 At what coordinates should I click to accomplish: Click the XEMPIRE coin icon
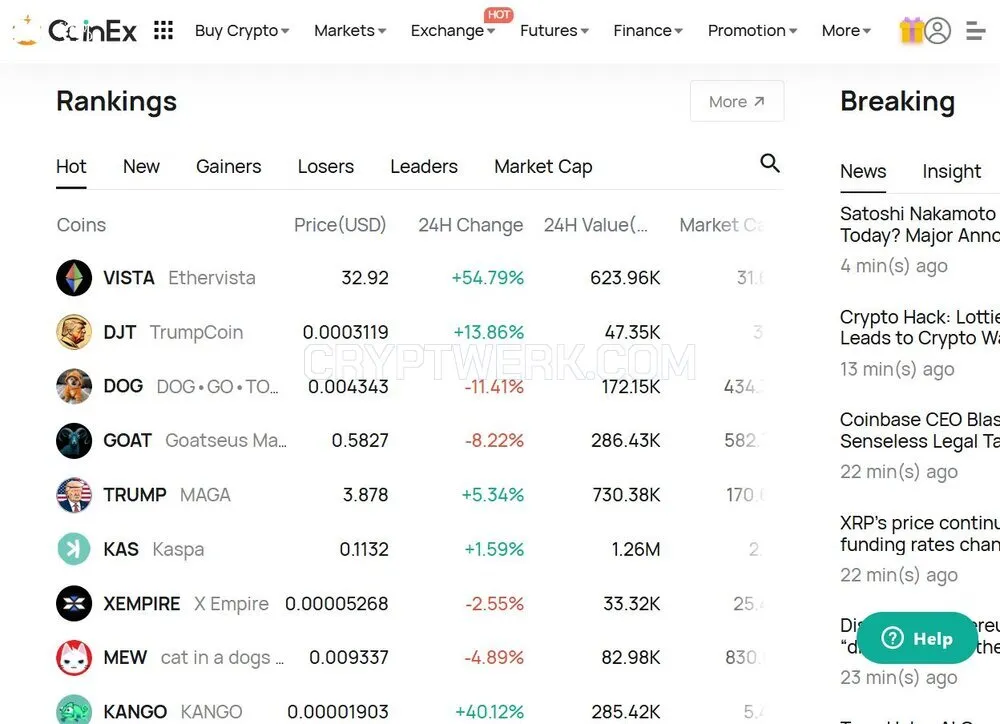(x=74, y=603)
